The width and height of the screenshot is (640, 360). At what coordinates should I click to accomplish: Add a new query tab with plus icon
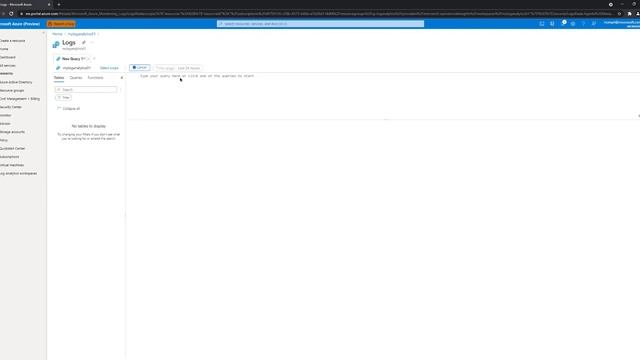click(94, 59)
